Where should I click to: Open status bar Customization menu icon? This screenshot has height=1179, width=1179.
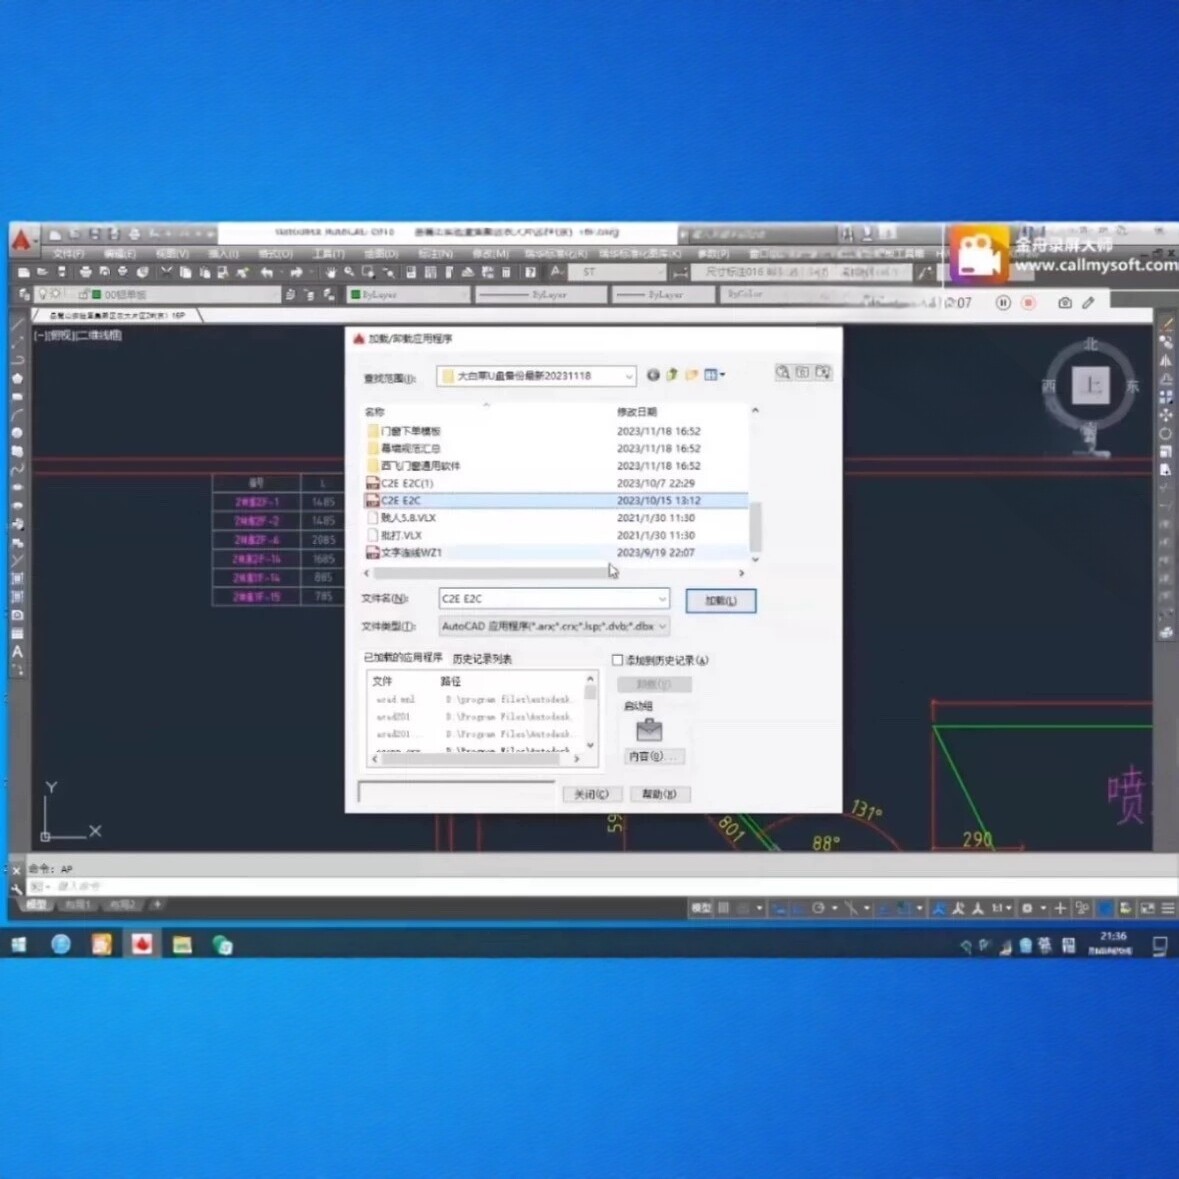1168,908
